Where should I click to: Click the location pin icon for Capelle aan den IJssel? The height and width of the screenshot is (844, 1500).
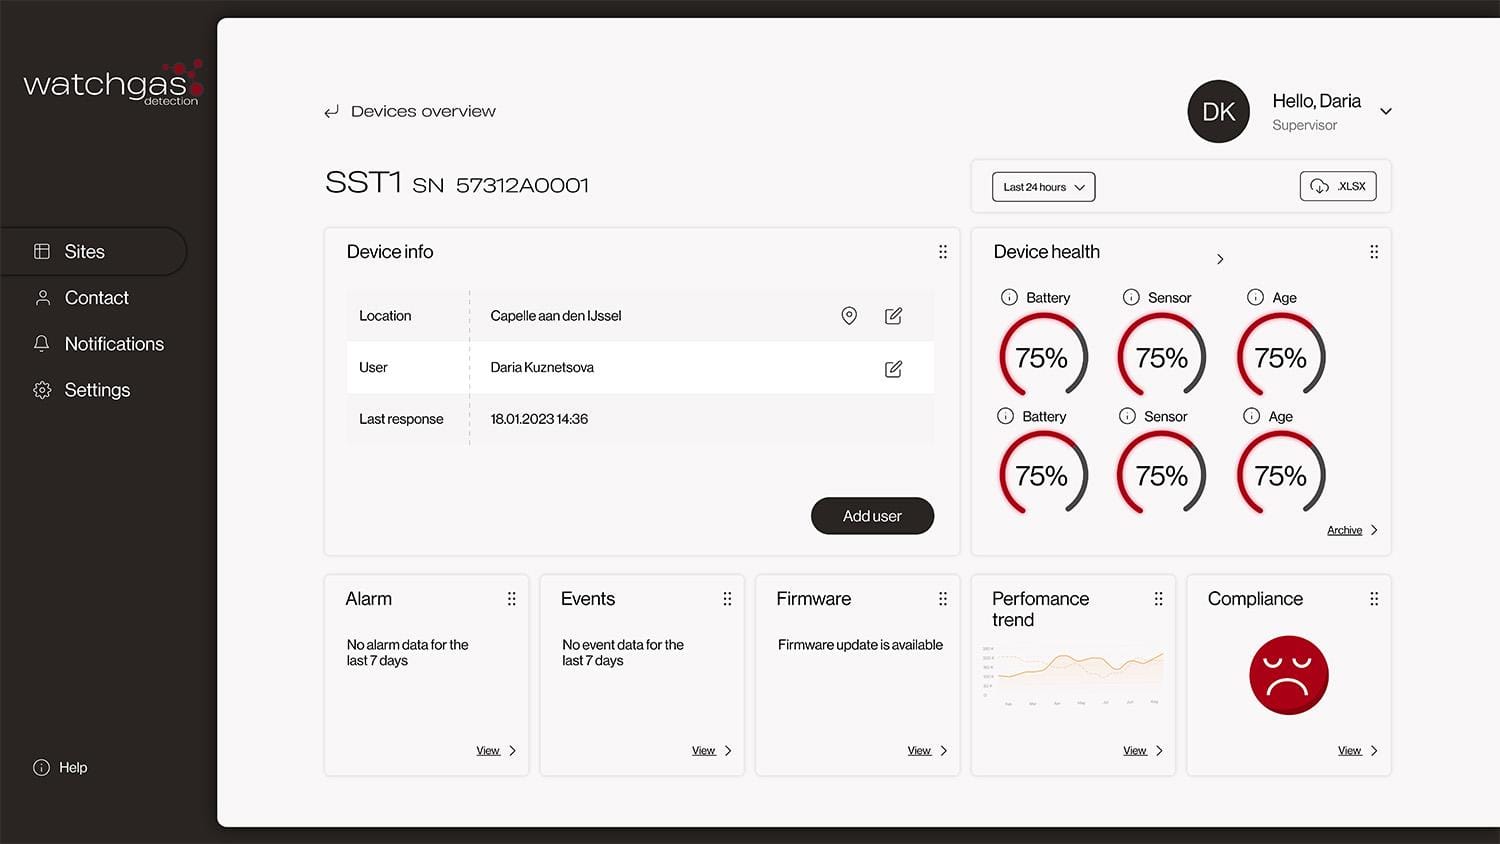click(x=849, y=316)
